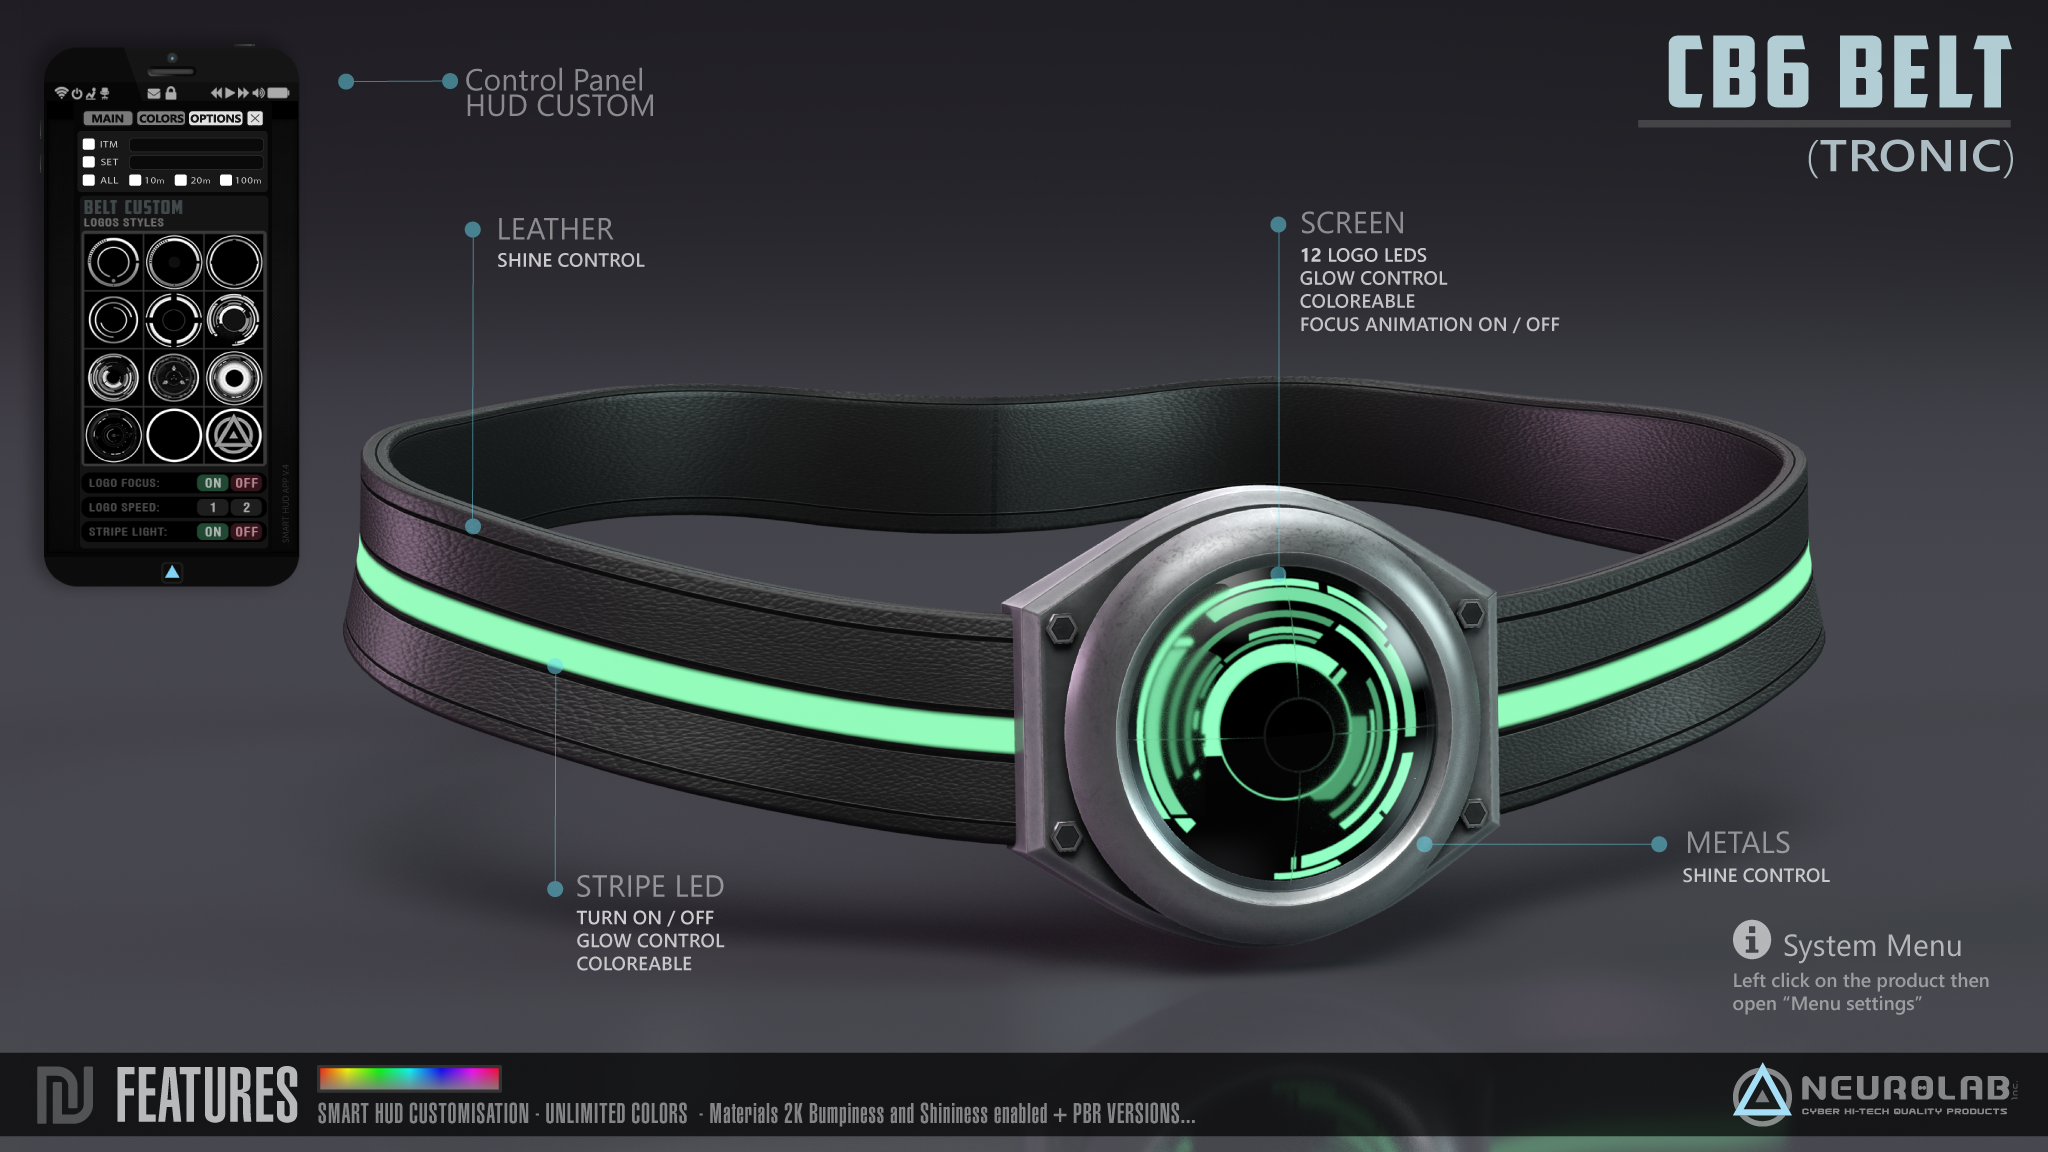Viewport: 2048px width, 1152px height.
Task: Collapse HUD with blue triangle button
Action: [x=172, y=572]
